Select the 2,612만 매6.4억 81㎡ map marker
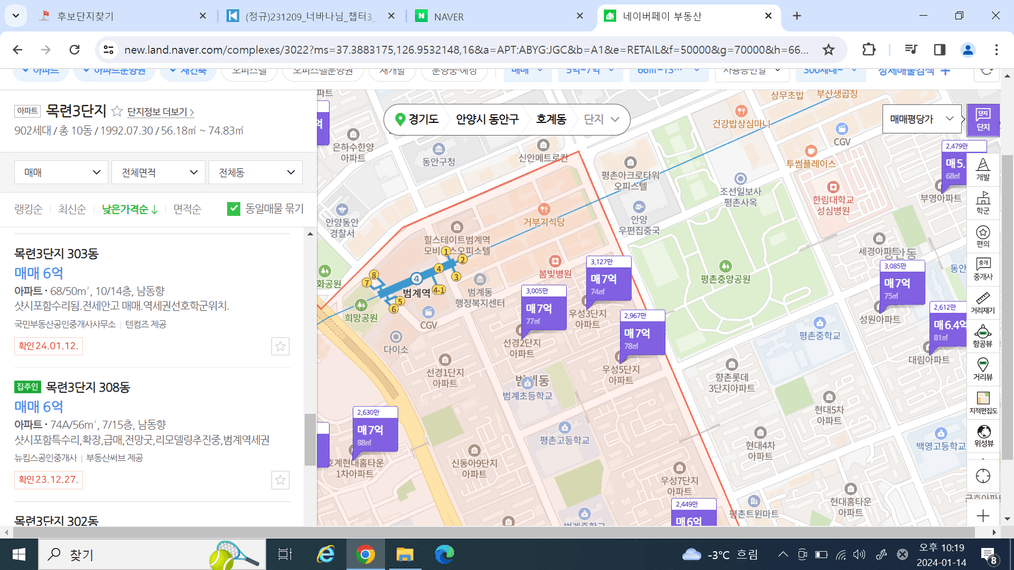 [948, 324]
